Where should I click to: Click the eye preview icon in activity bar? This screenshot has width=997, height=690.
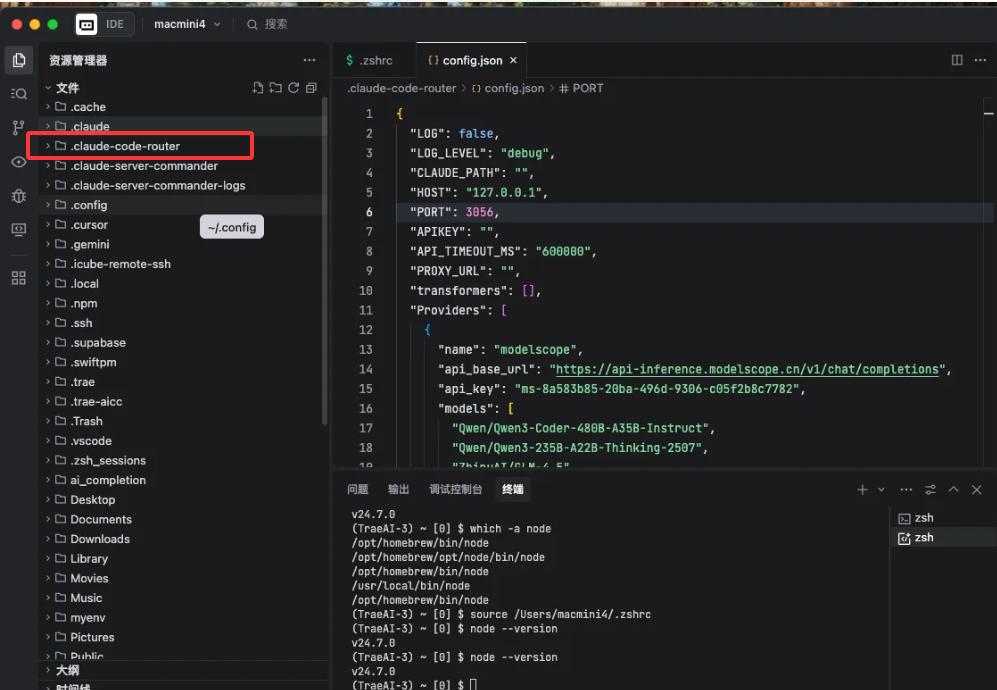pos(19,162)
